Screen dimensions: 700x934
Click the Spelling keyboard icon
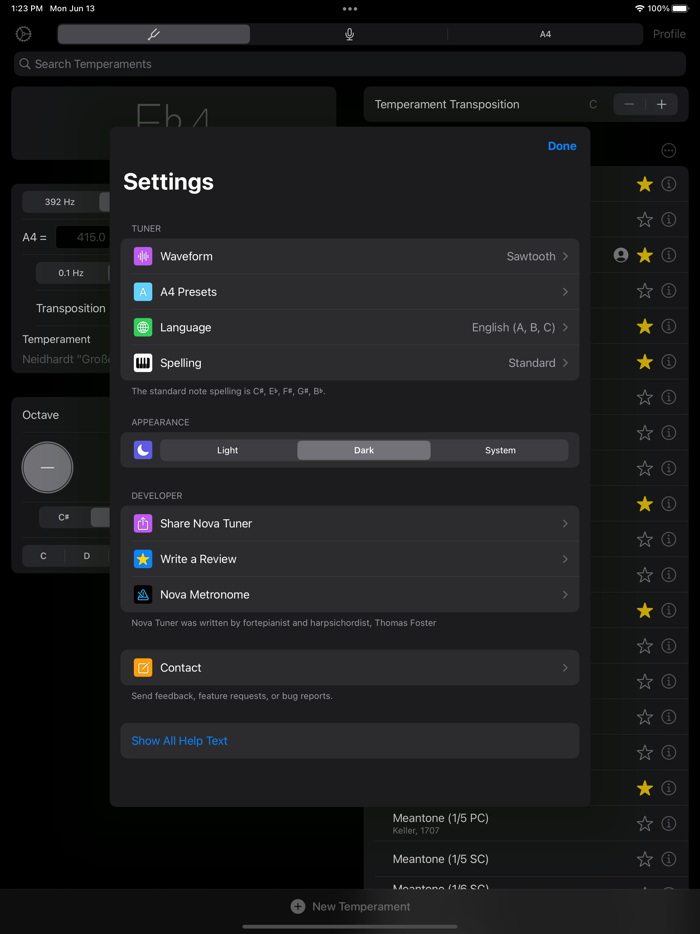coord(142,362)
